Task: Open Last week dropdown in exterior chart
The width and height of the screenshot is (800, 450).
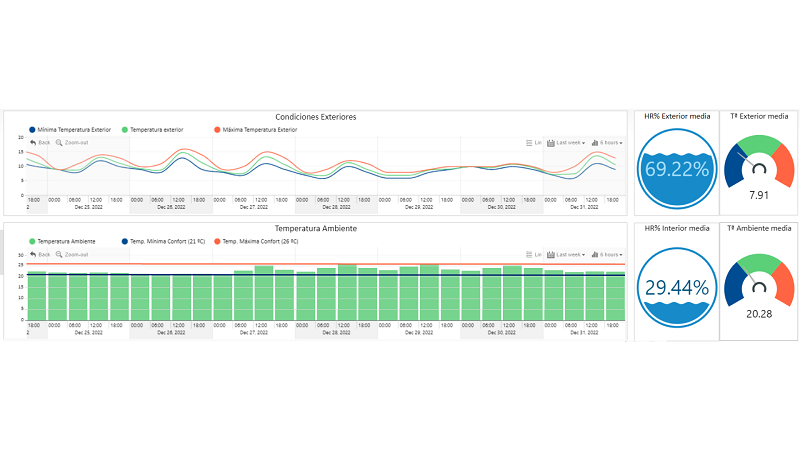Action: tap(566, 143)
